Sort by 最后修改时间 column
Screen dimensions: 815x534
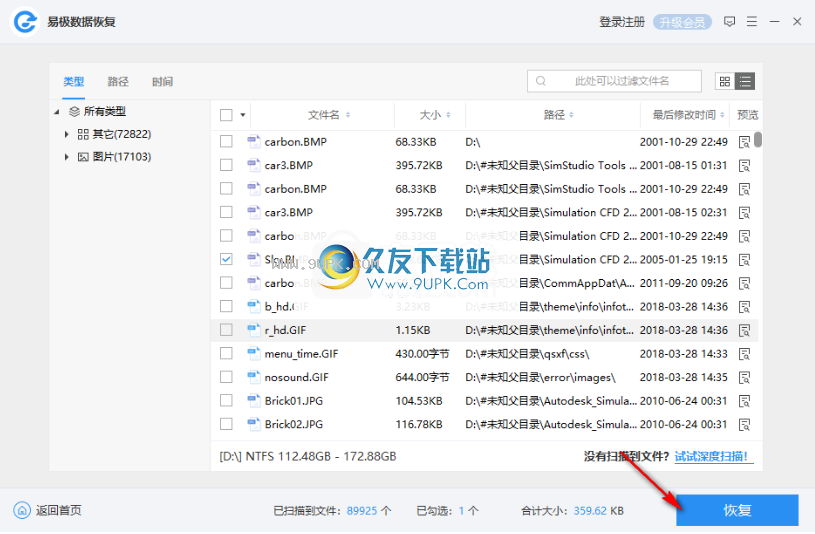click(x=688, y=115)
